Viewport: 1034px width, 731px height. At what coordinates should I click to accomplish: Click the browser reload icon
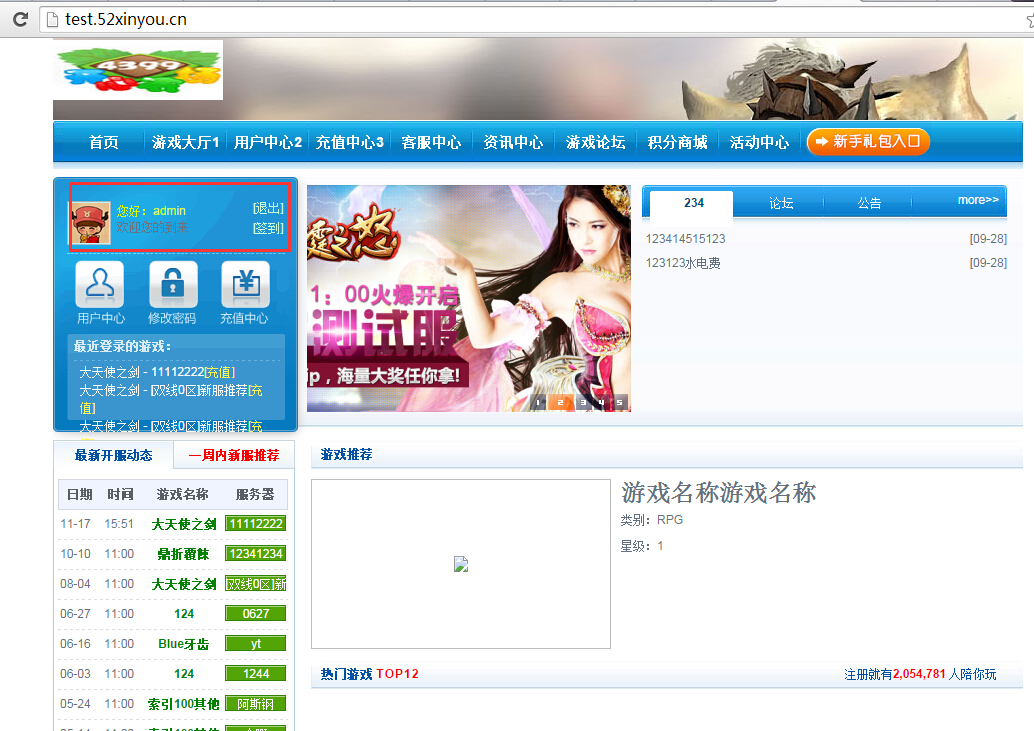coord(20,19)
